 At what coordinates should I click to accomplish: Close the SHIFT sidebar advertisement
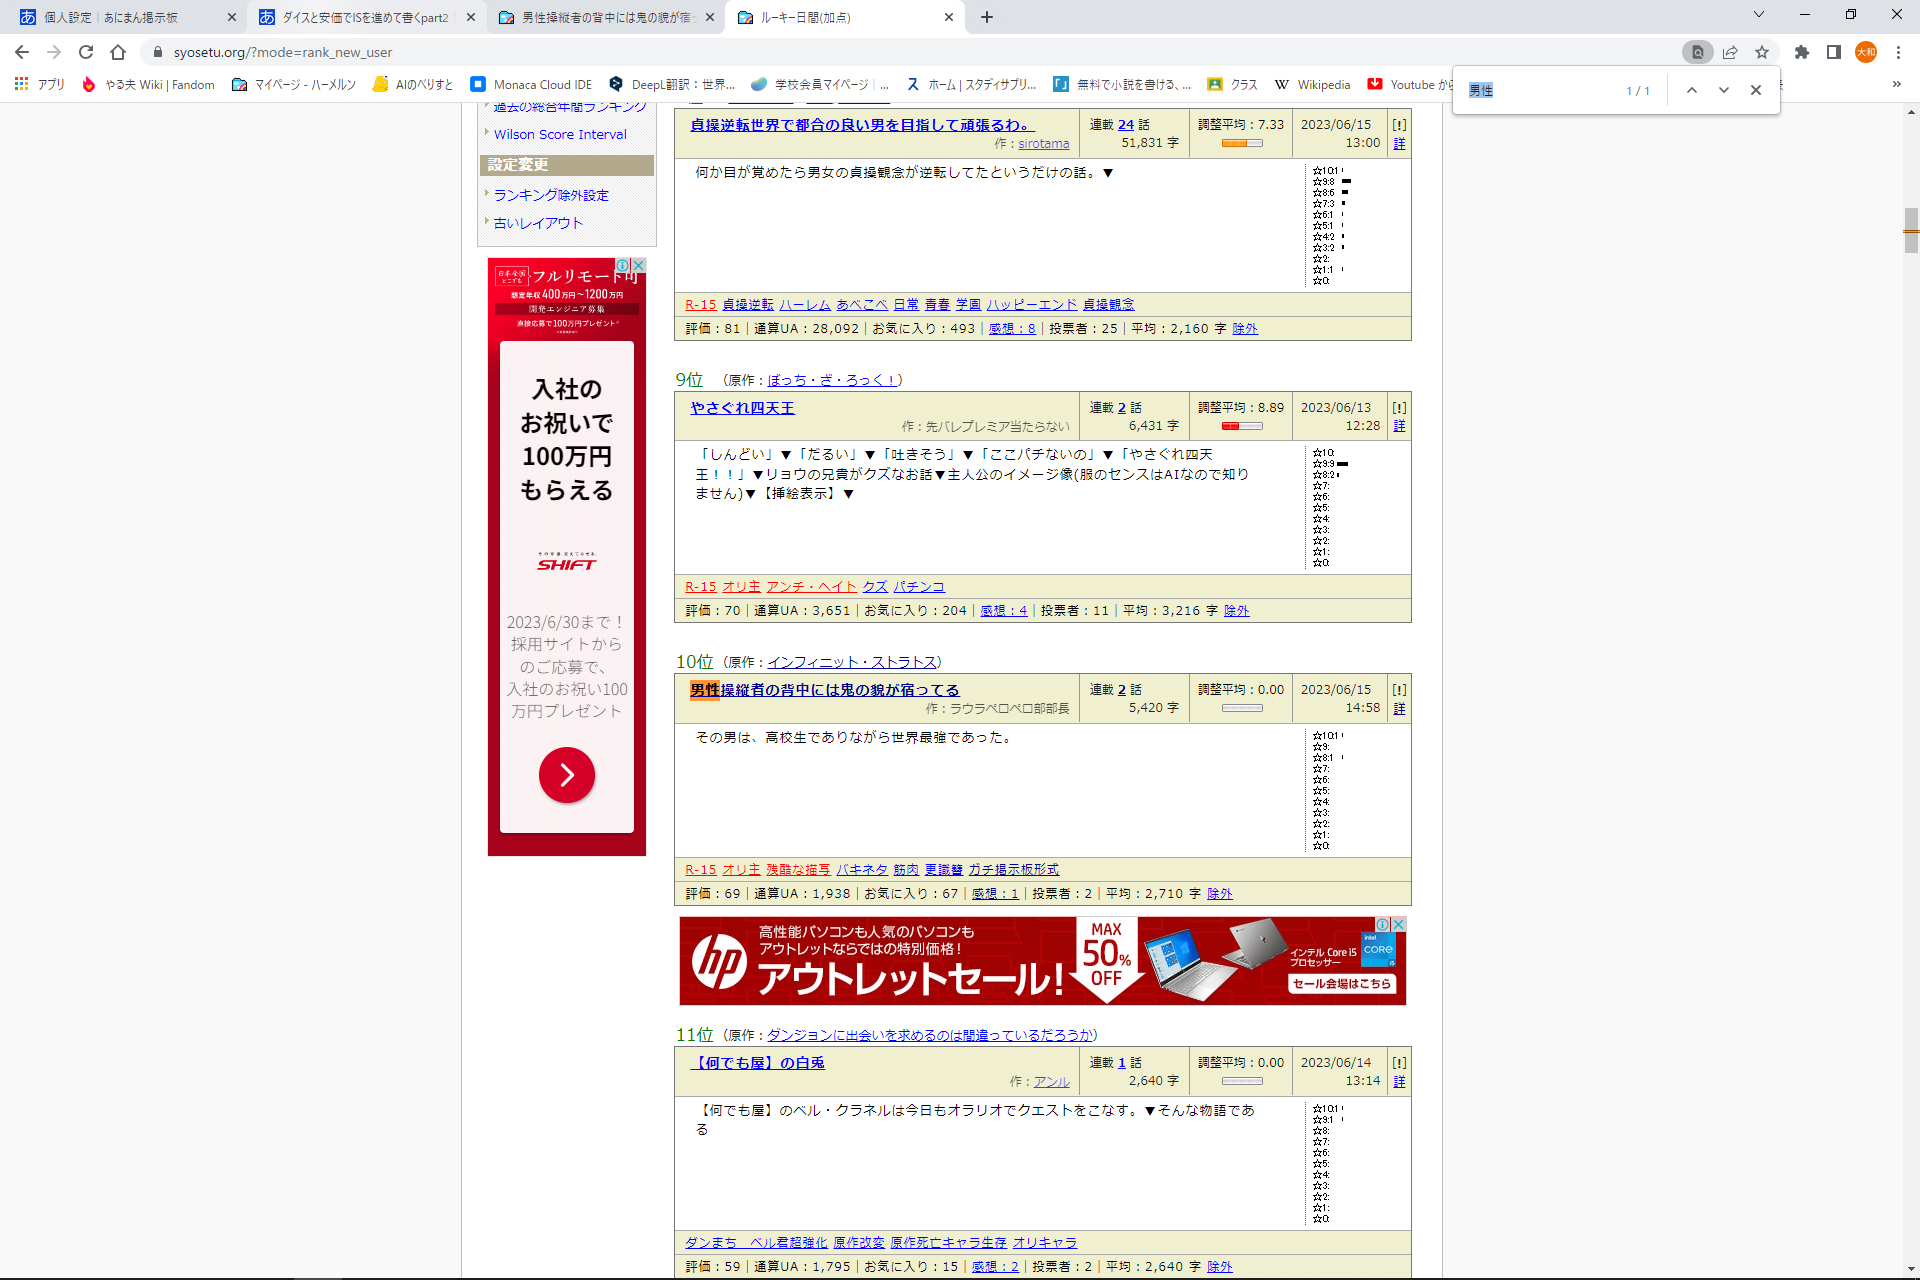point(638,265)
